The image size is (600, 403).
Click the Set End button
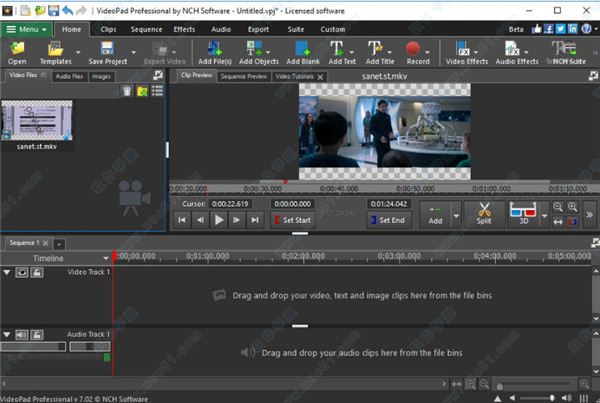click(389, 220)
